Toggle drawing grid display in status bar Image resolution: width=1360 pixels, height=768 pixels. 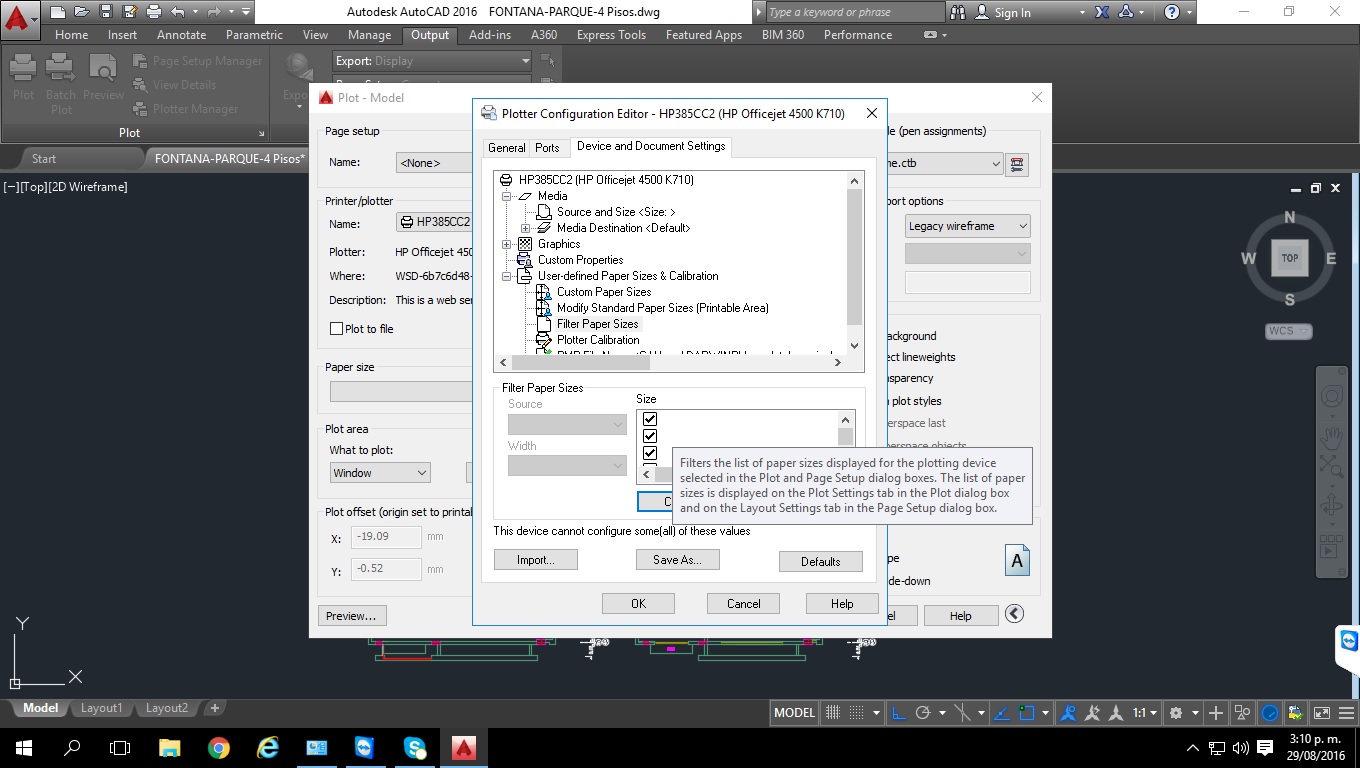click(833, 713)
